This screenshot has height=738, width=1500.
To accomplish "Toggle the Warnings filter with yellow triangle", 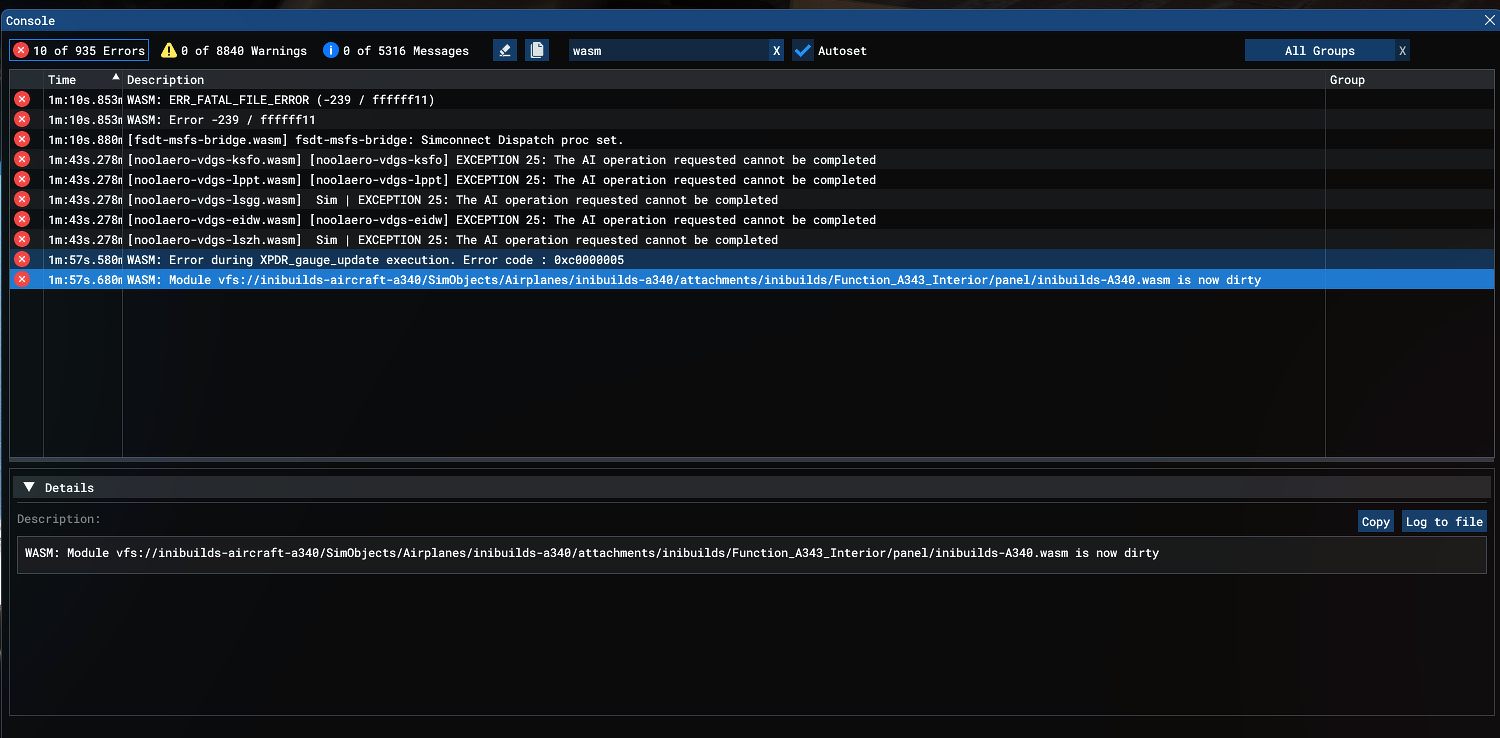I will (234, 50).
